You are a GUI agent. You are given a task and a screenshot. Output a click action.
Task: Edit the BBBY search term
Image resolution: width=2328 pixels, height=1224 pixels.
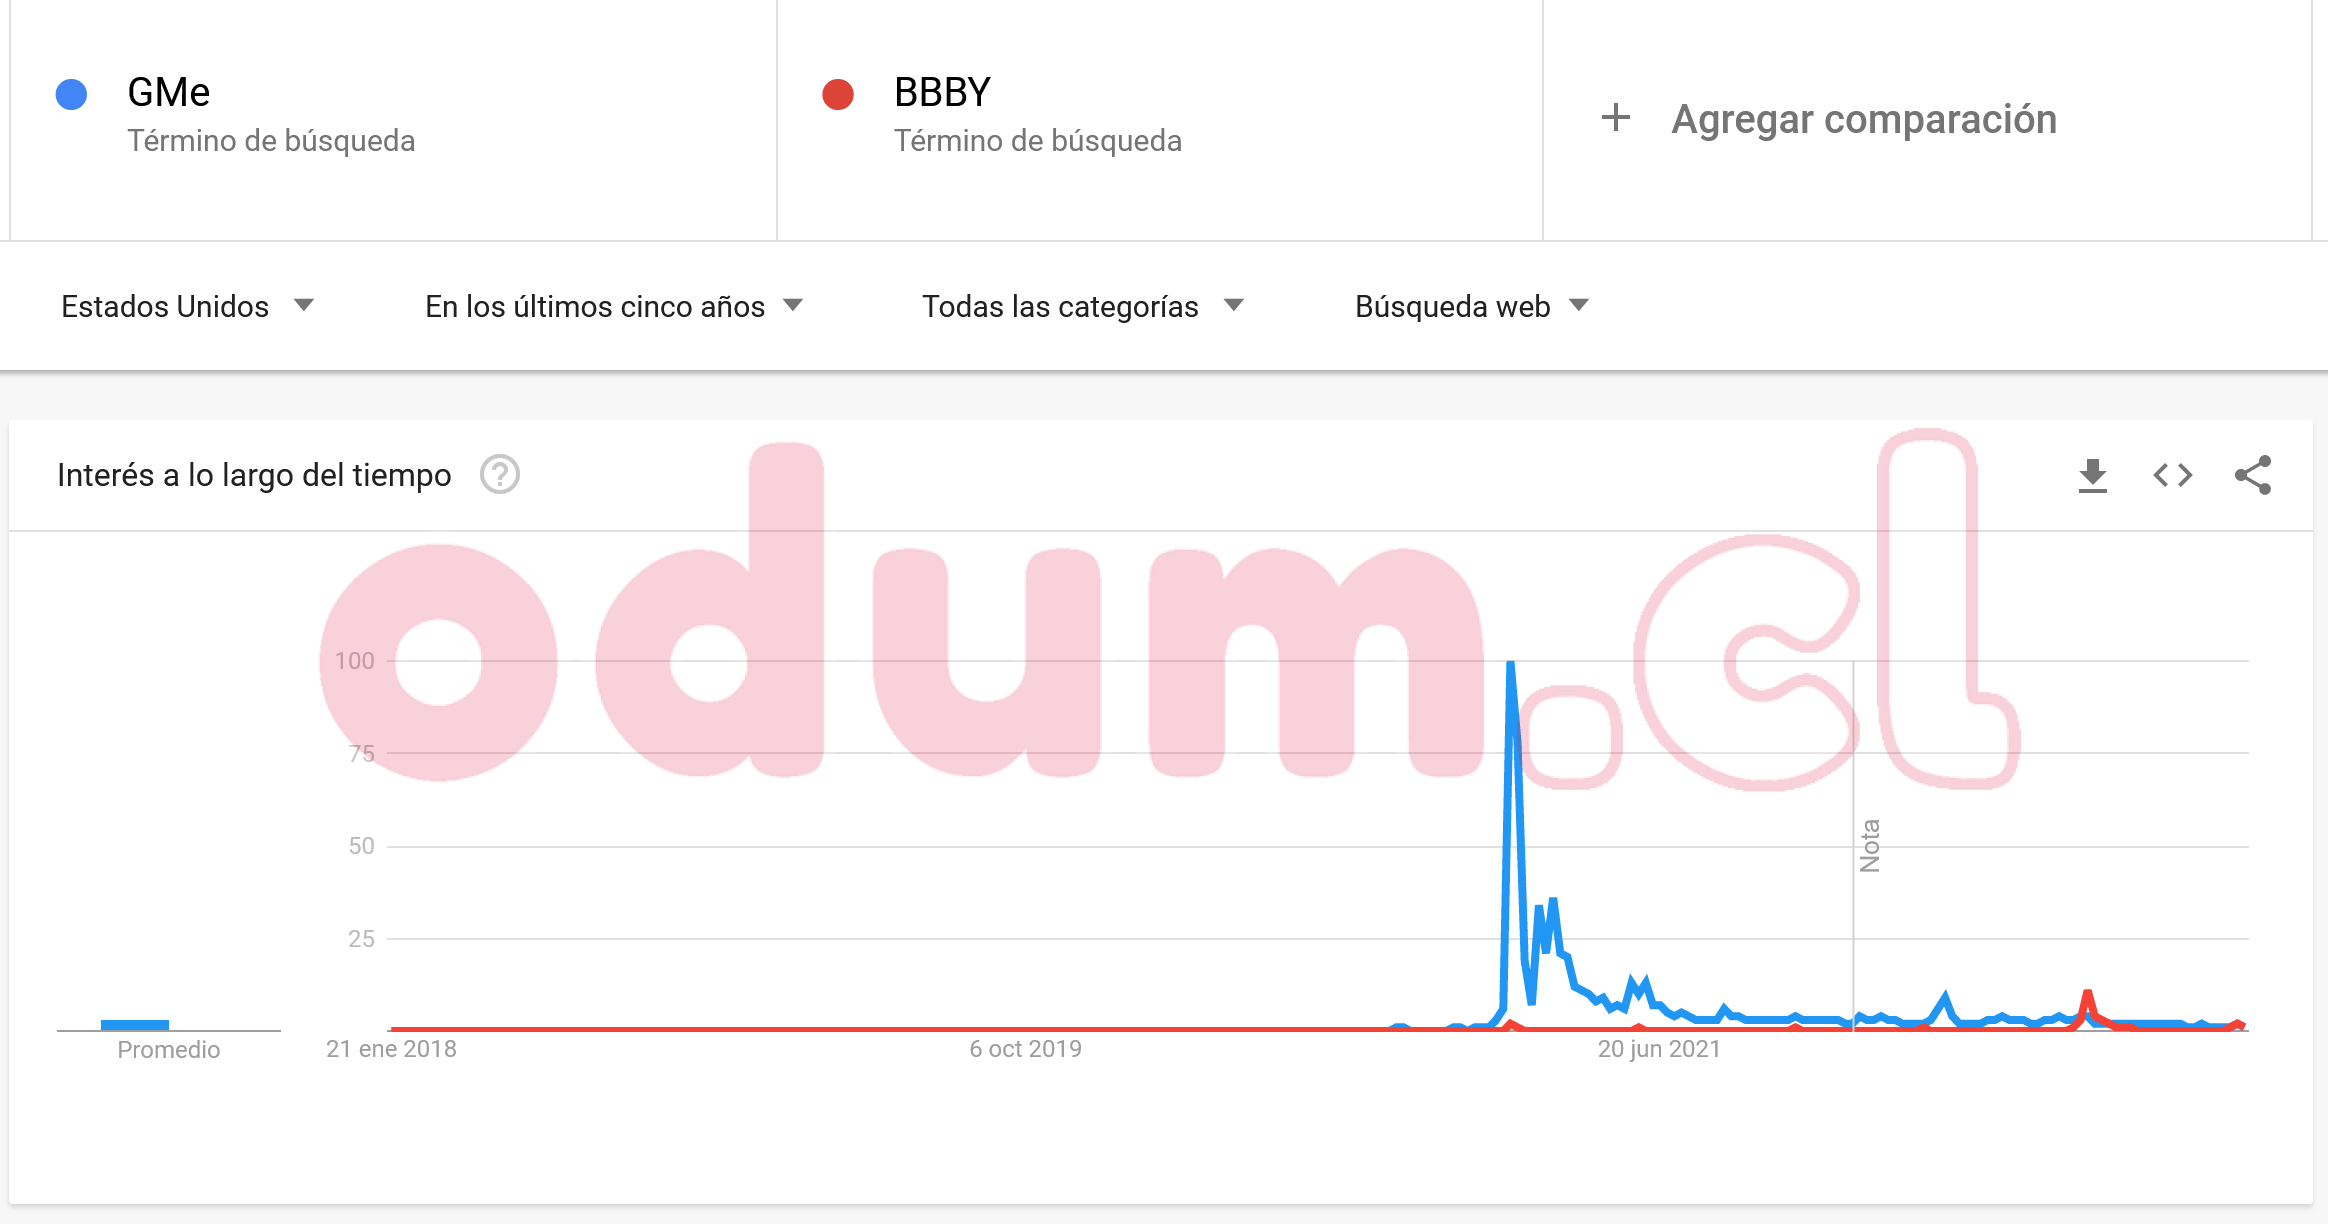pyautogui.click(x=942, y=93)
